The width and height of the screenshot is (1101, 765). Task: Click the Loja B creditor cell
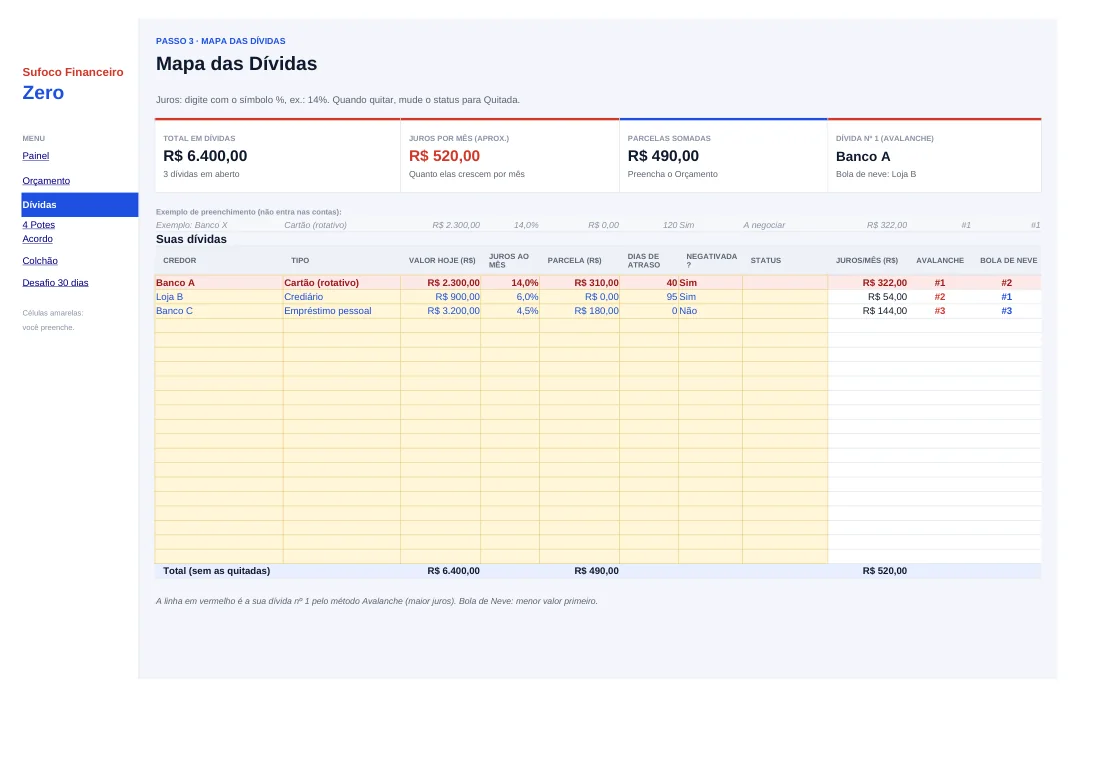pos(219,296)
